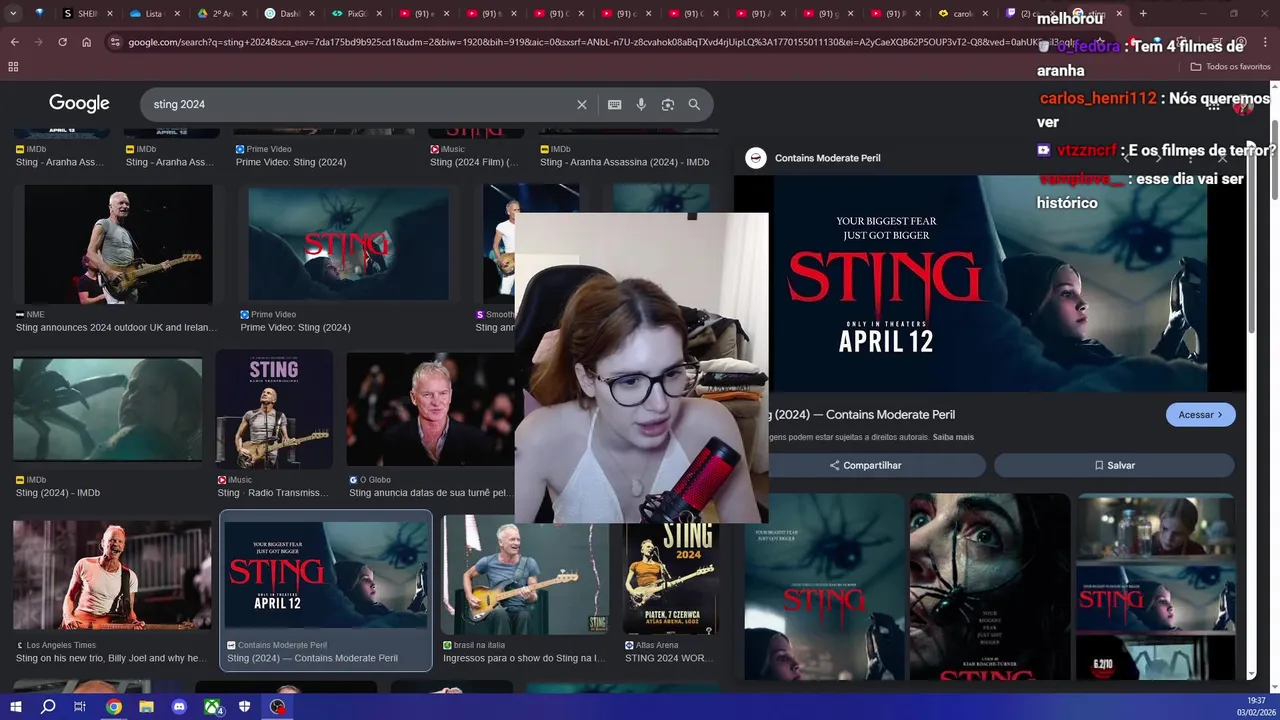The height and width of the screenshot is (720, 1280).
Task: Click the Acessar button
Action: click(x=1200, y=415)
